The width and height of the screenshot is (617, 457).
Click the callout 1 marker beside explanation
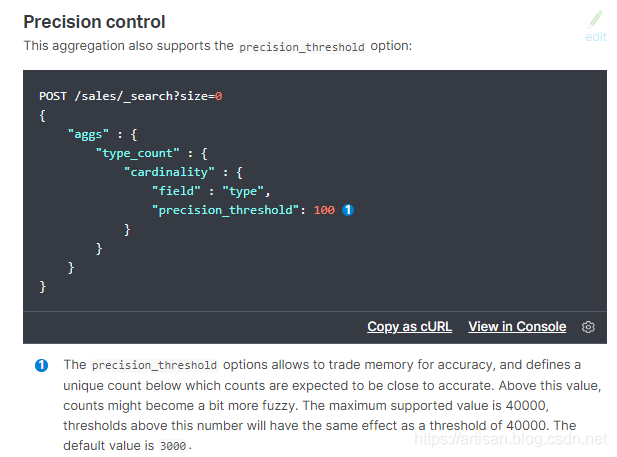click(x=42, y=365)
